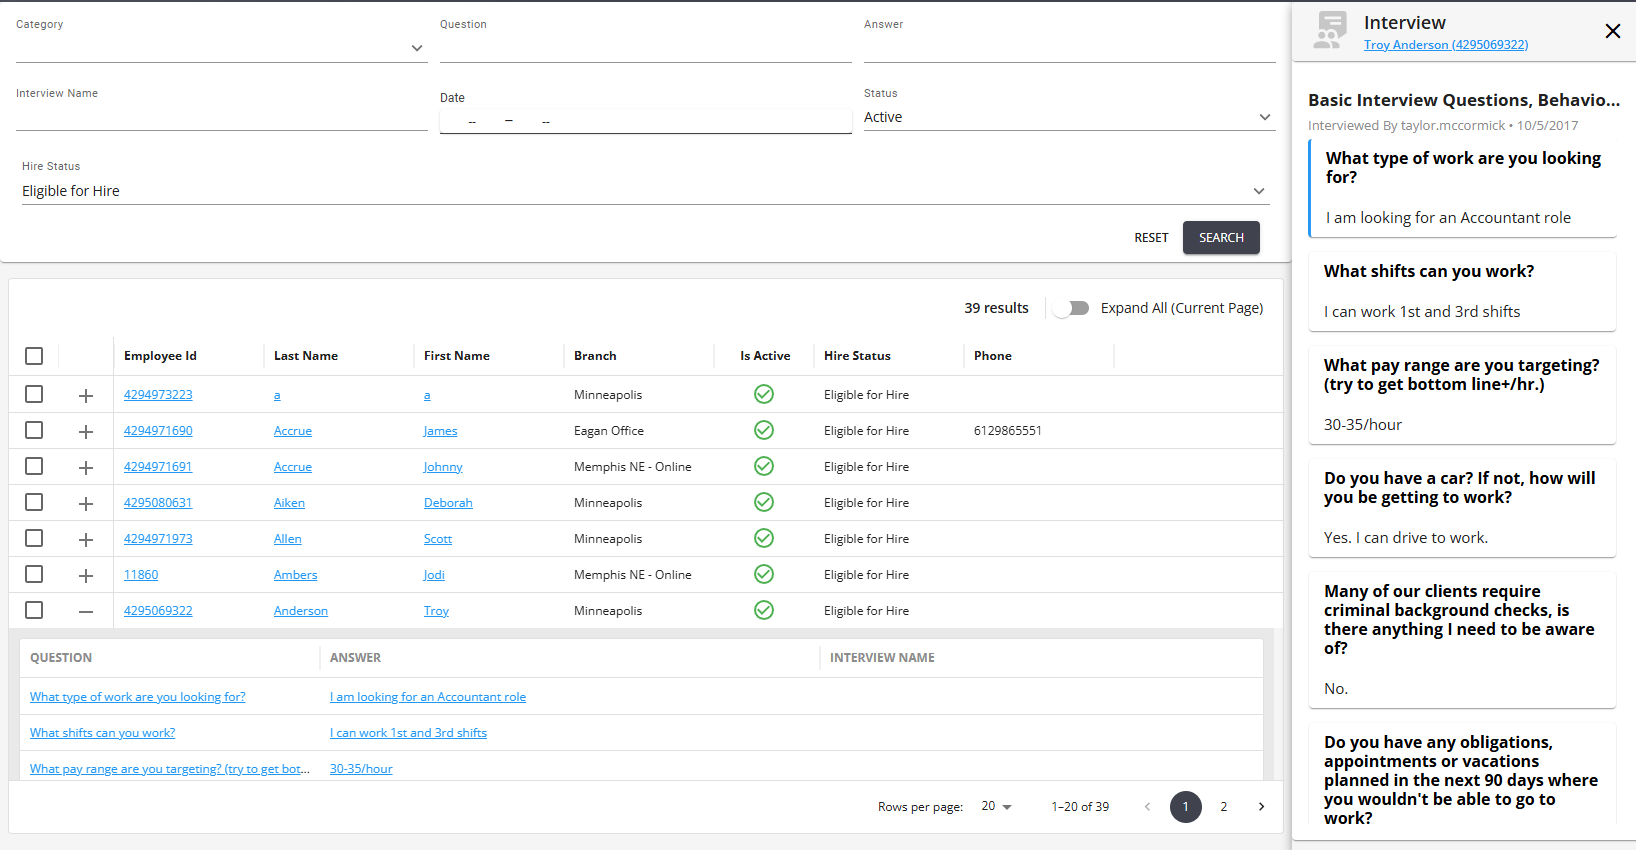Image resolution: width=1636 pixels, height=850 pixels.
Task: Open the Status dropdown showing Active
Action: 1069,117
